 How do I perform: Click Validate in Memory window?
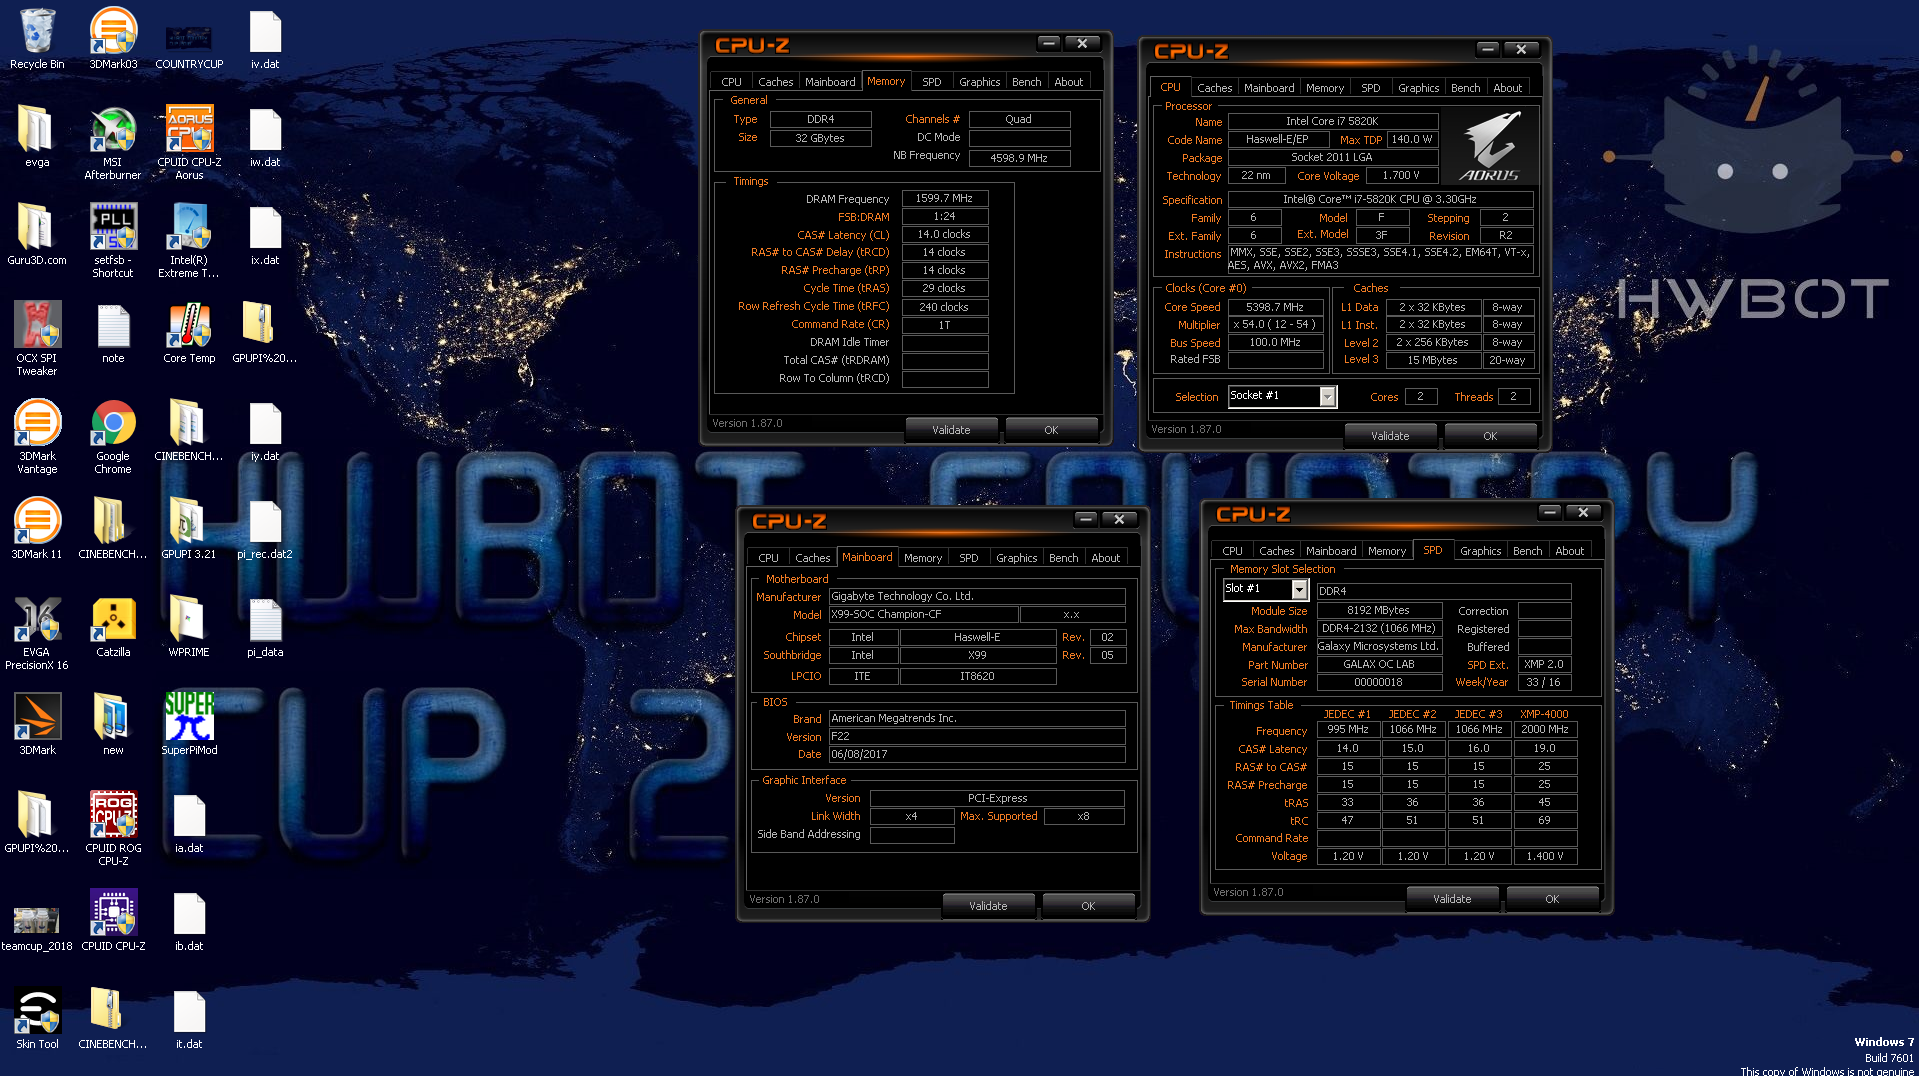[x=951, y=430]
